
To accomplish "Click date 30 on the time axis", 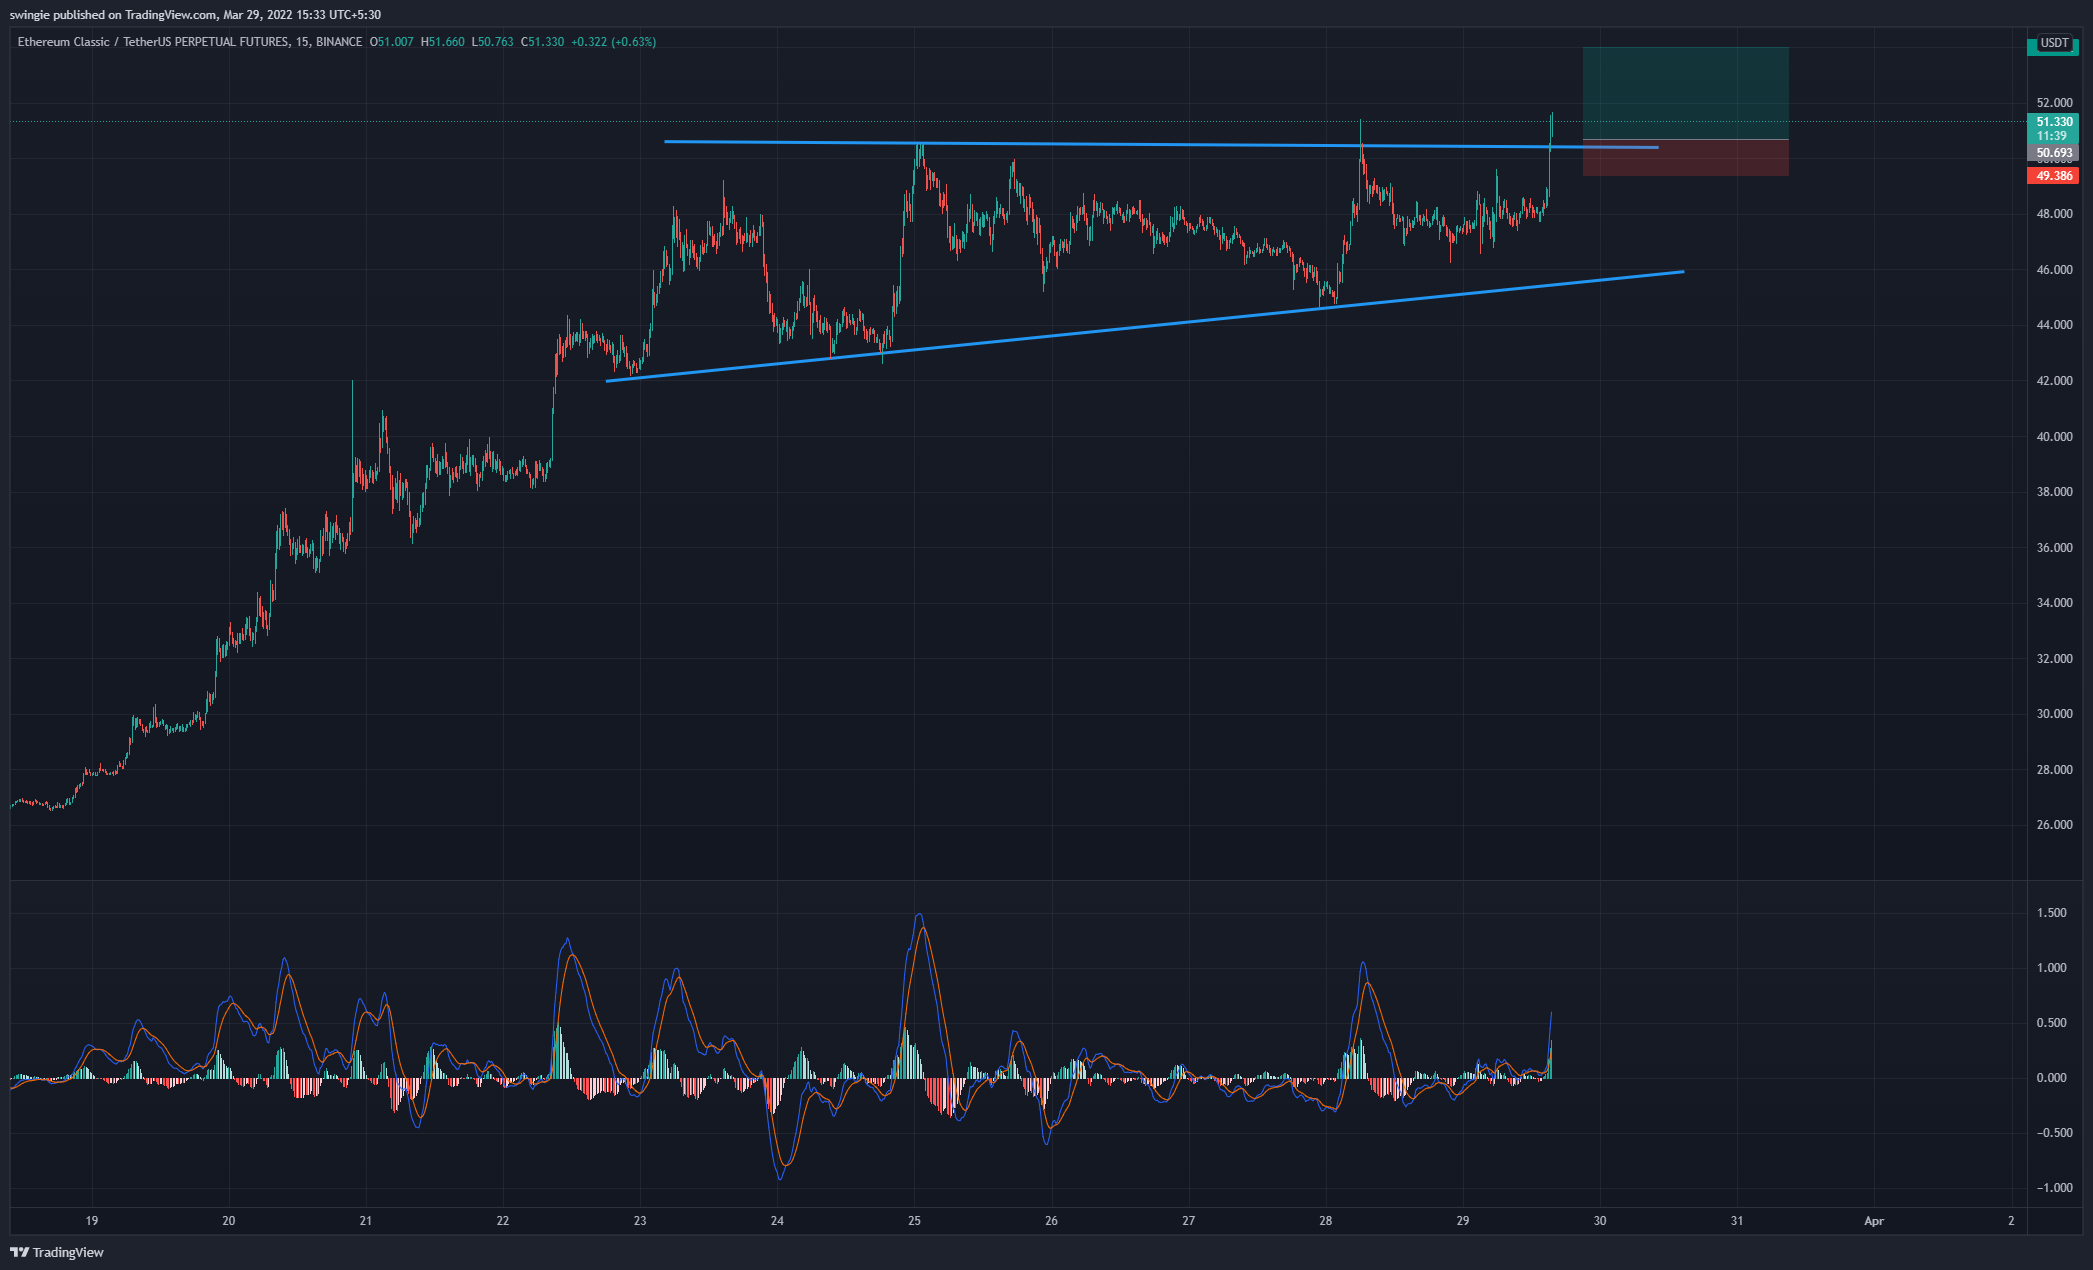I will pyautogui.click(x=1600, y=1221).
